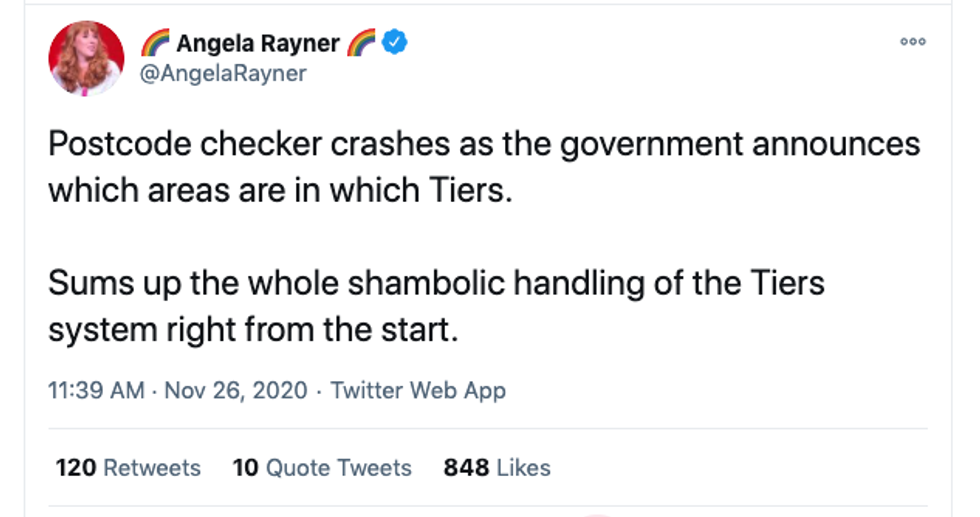
Task: Click the blue verified badge
Action: point(396,44)
